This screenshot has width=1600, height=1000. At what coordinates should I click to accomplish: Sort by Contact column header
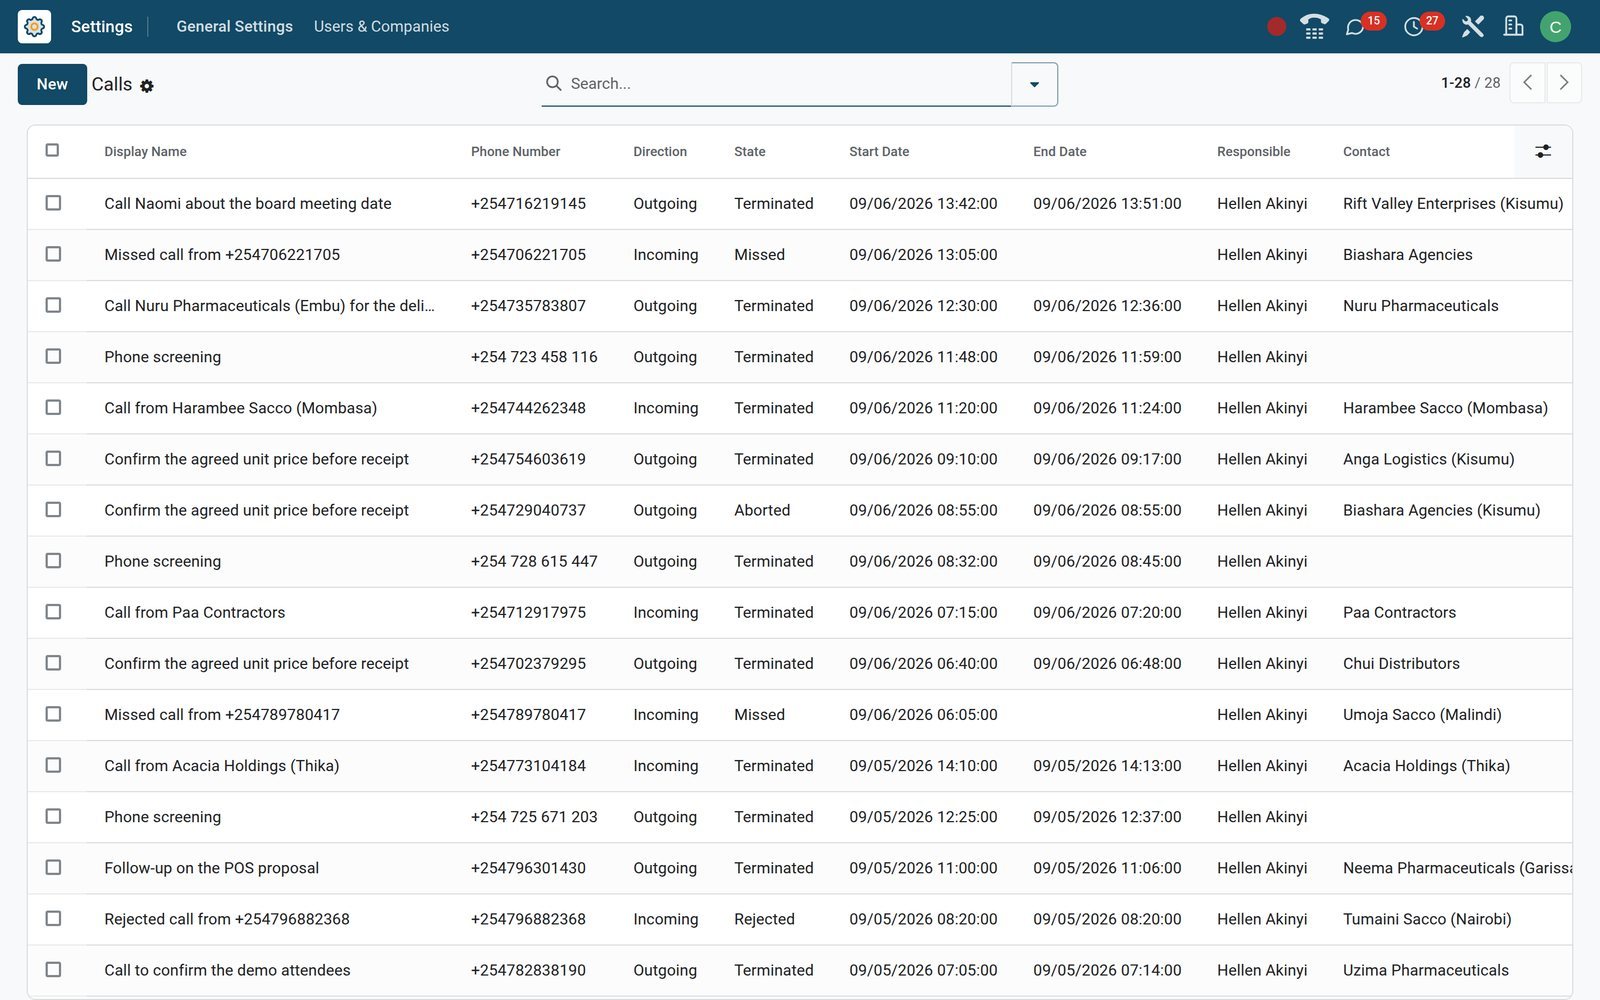coord(1366,152)
